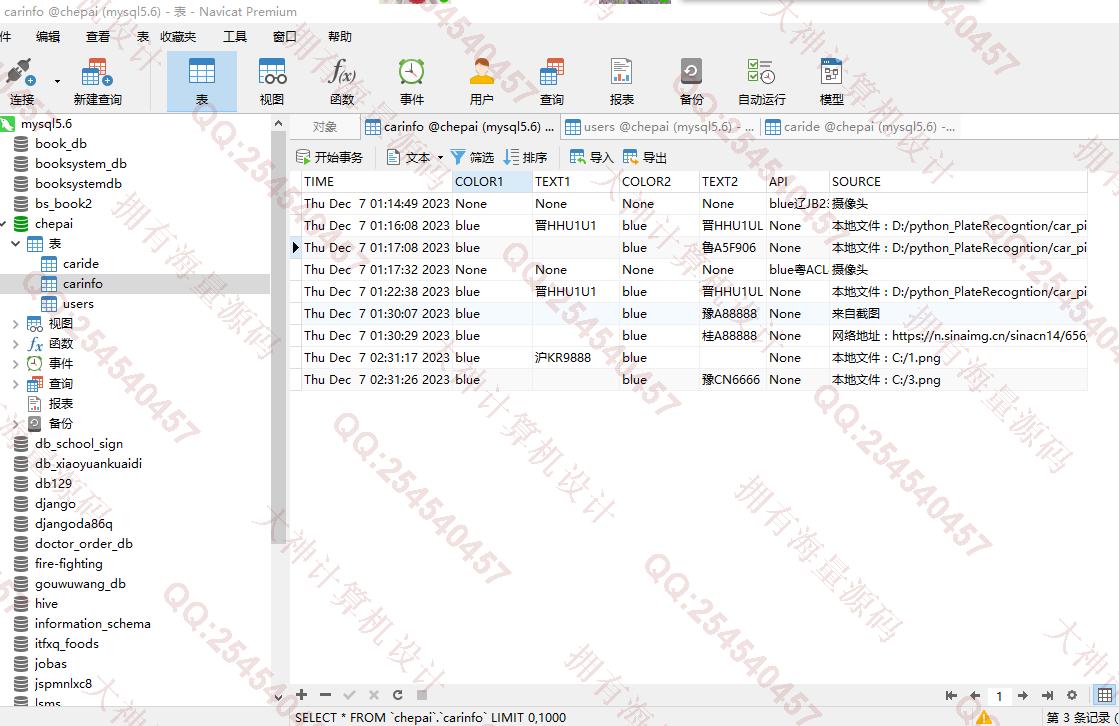Switch to the users @chepai tab

[x=660, y=127]
